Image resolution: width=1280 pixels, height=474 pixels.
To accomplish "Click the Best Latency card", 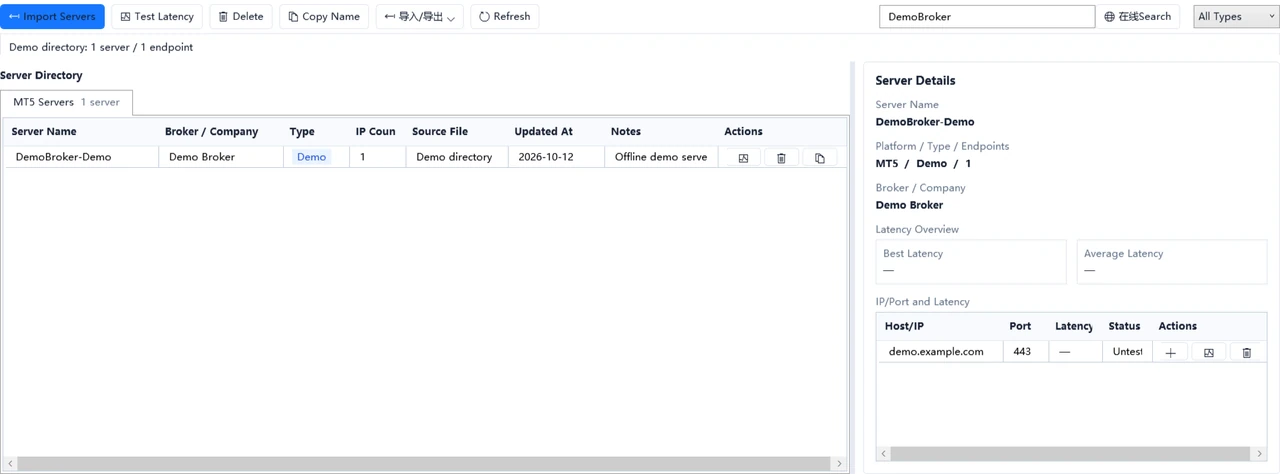I will (x=971, y=262).
